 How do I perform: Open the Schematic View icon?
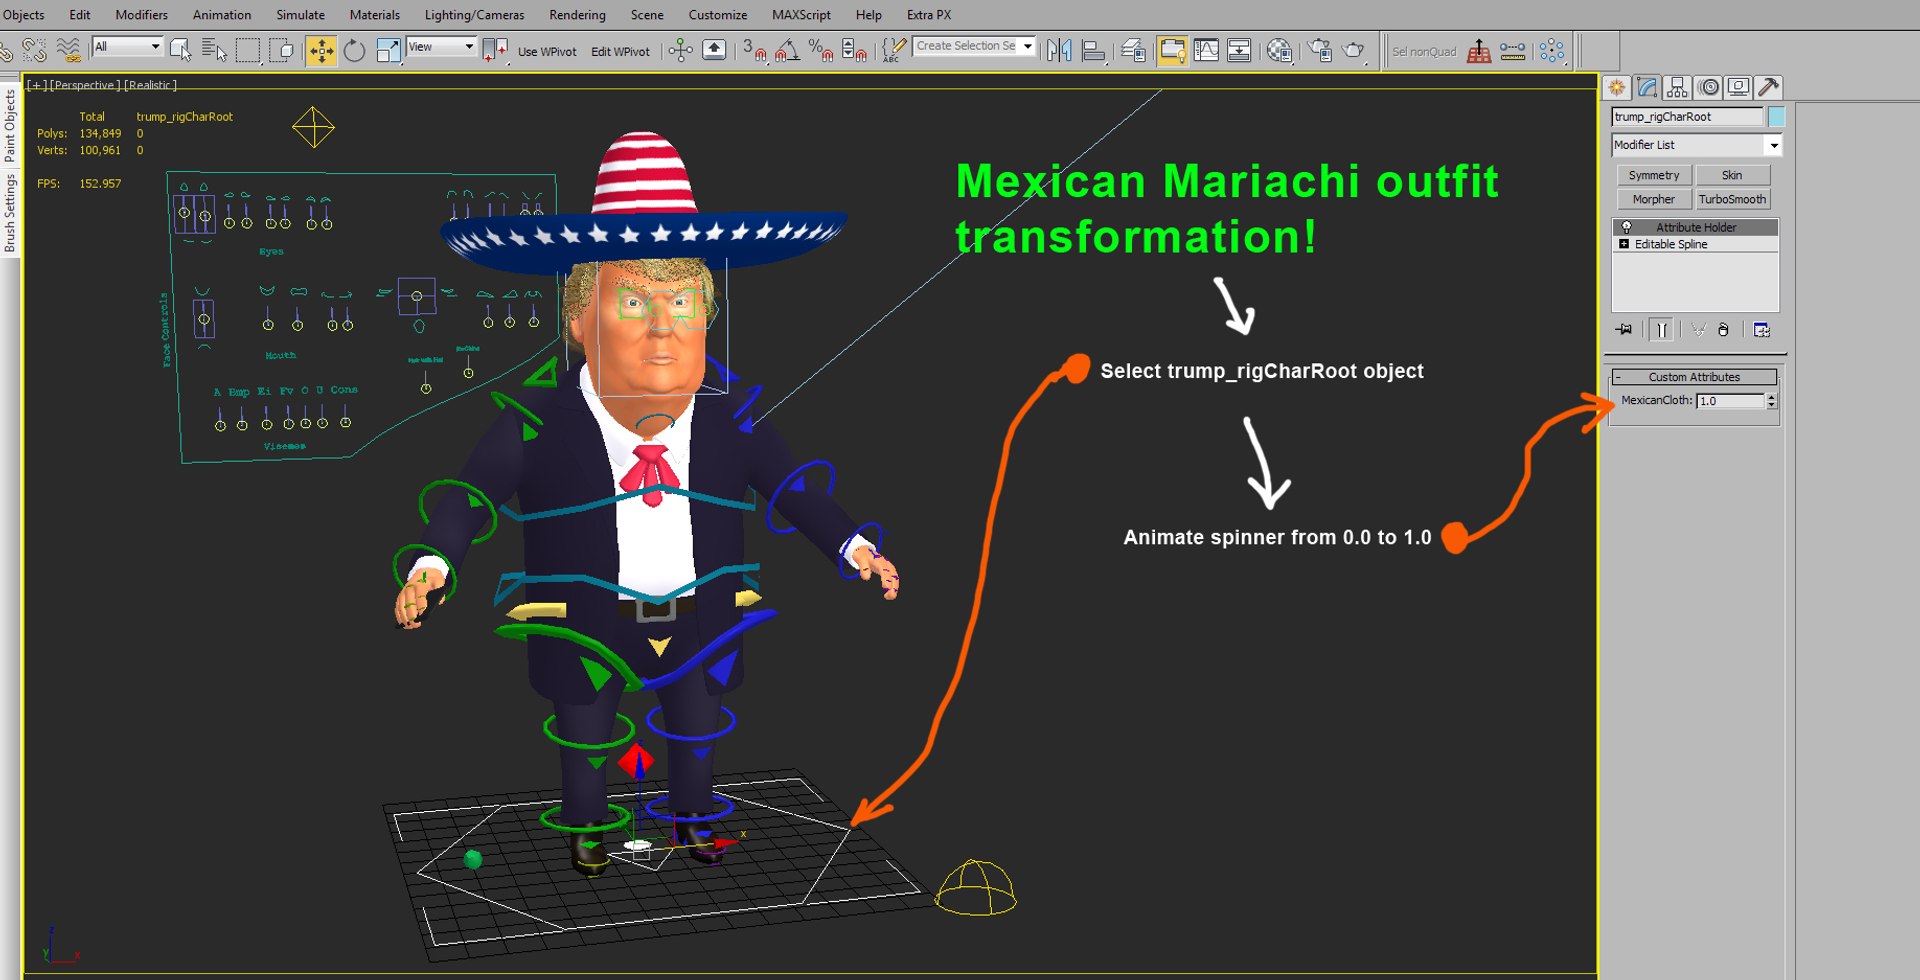coord(1239,50)
